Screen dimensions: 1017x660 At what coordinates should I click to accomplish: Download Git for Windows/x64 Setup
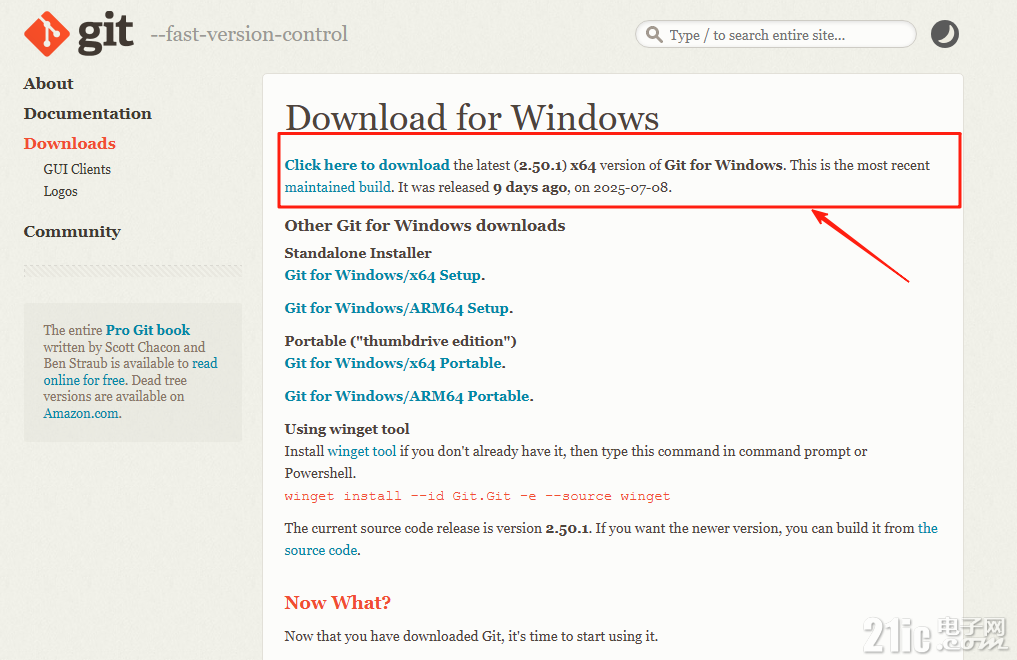point(383,275)
